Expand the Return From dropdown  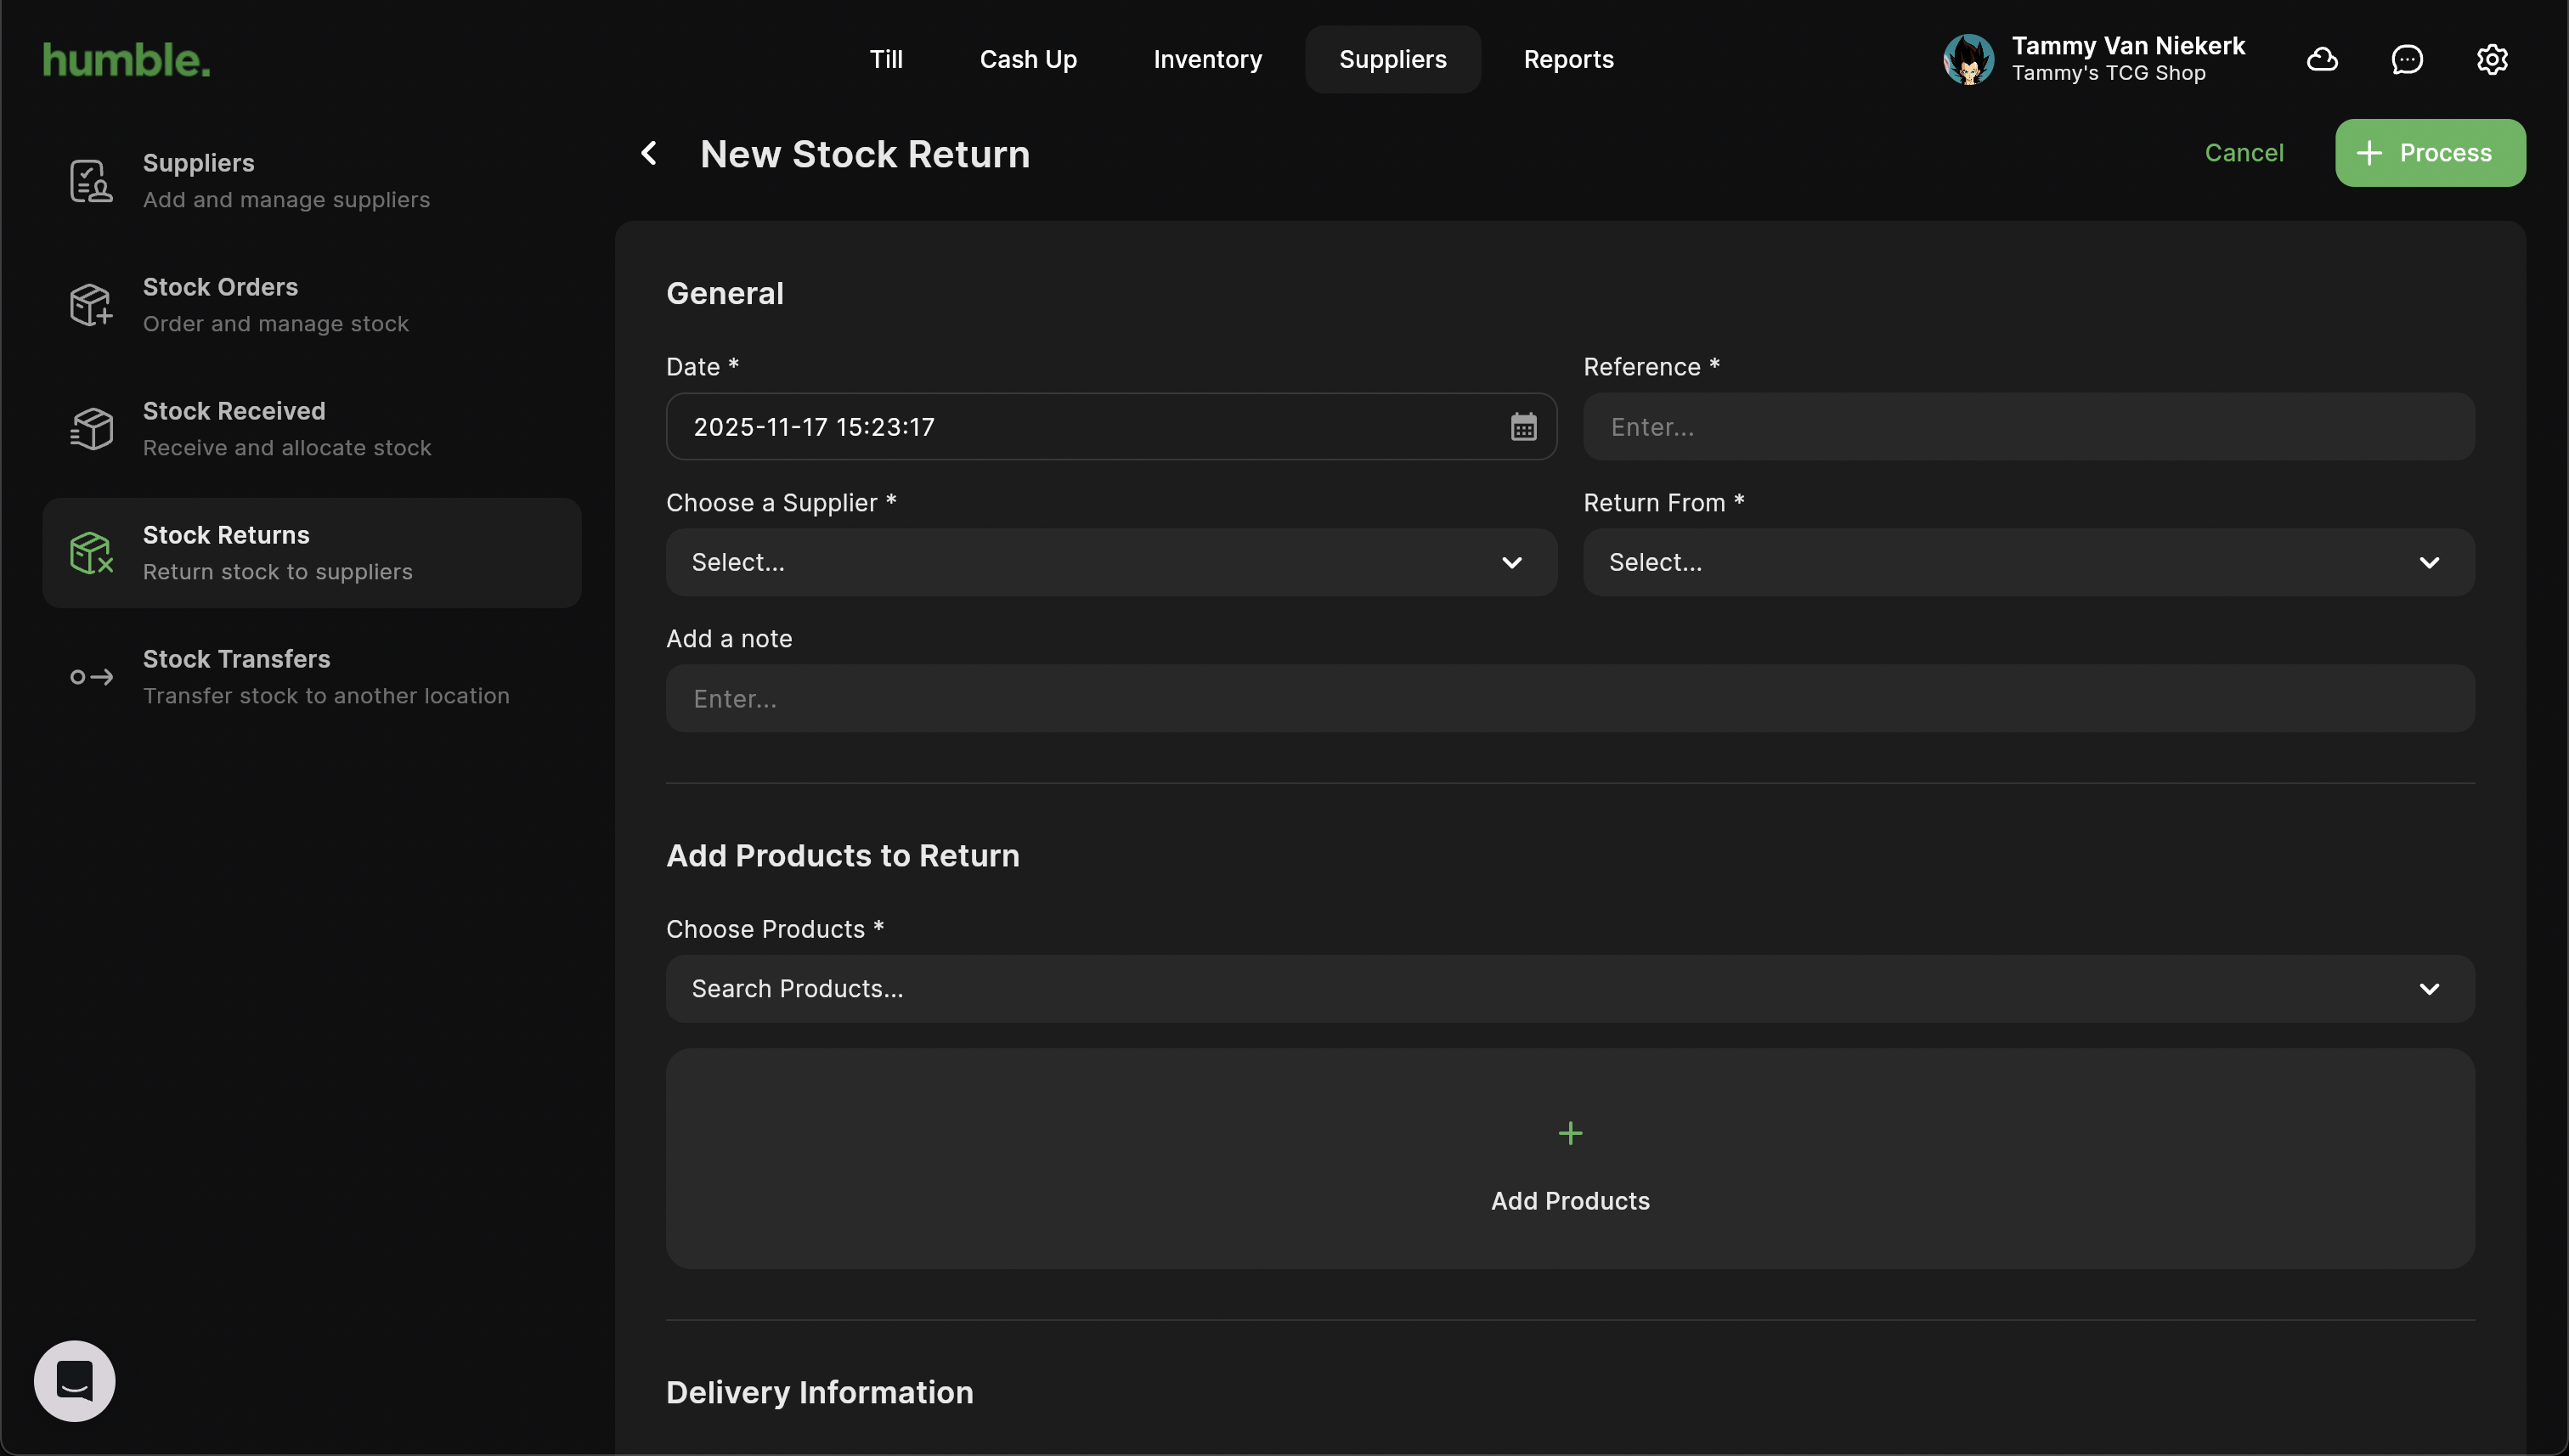[2028, 563]
